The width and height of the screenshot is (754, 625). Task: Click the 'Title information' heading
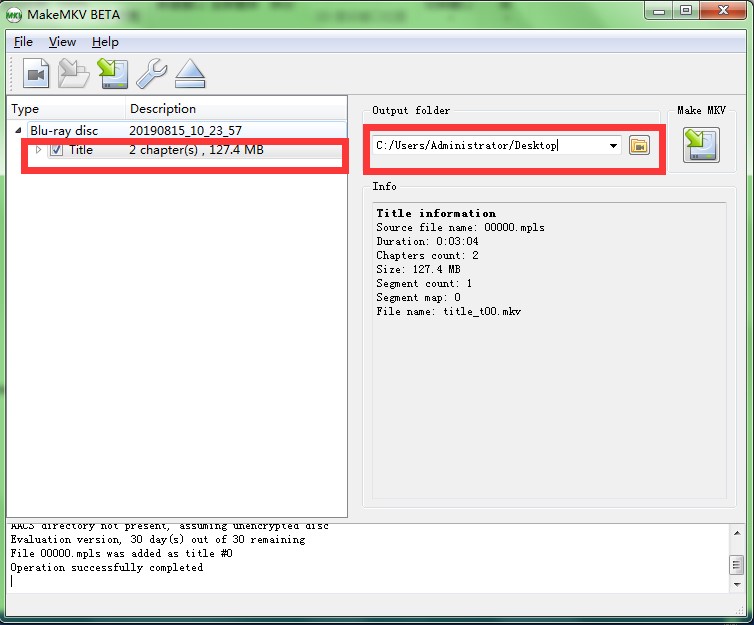[436, 213]
